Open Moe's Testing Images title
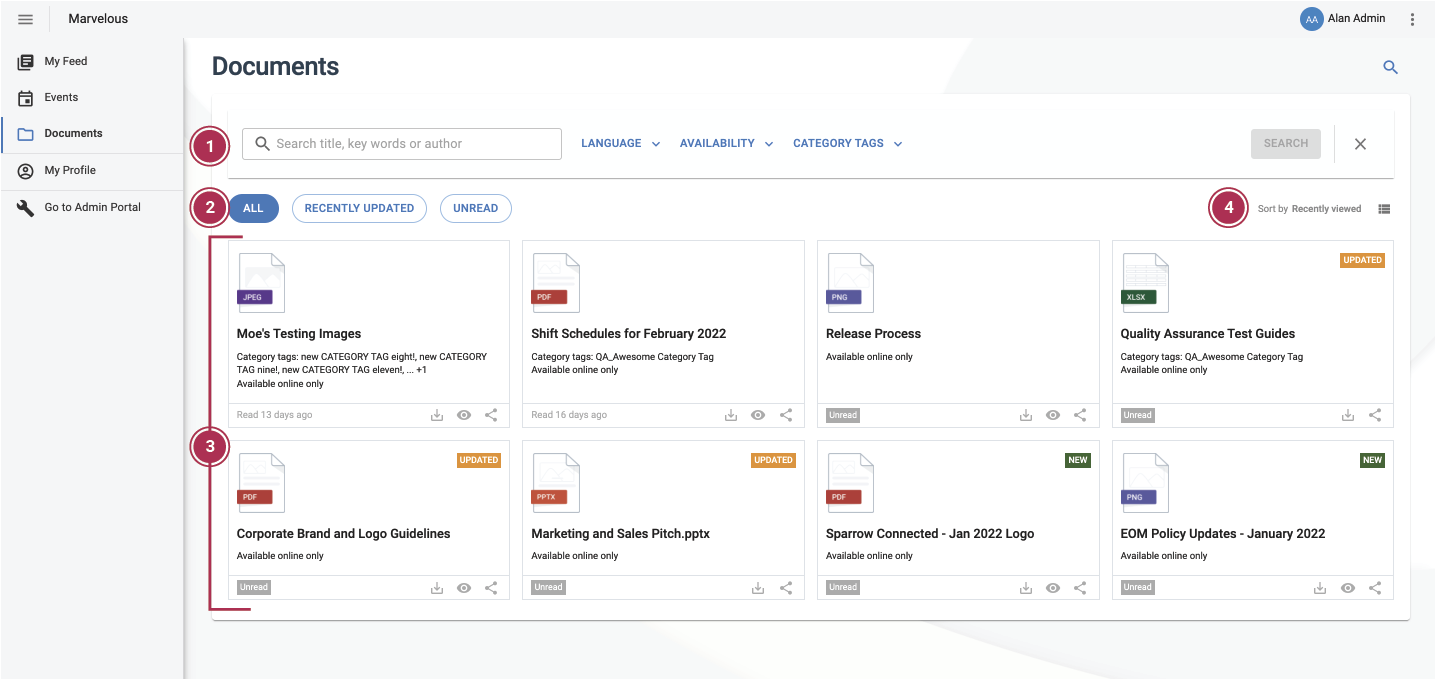This screenshot has width=1435, height=679. [299, 334]
